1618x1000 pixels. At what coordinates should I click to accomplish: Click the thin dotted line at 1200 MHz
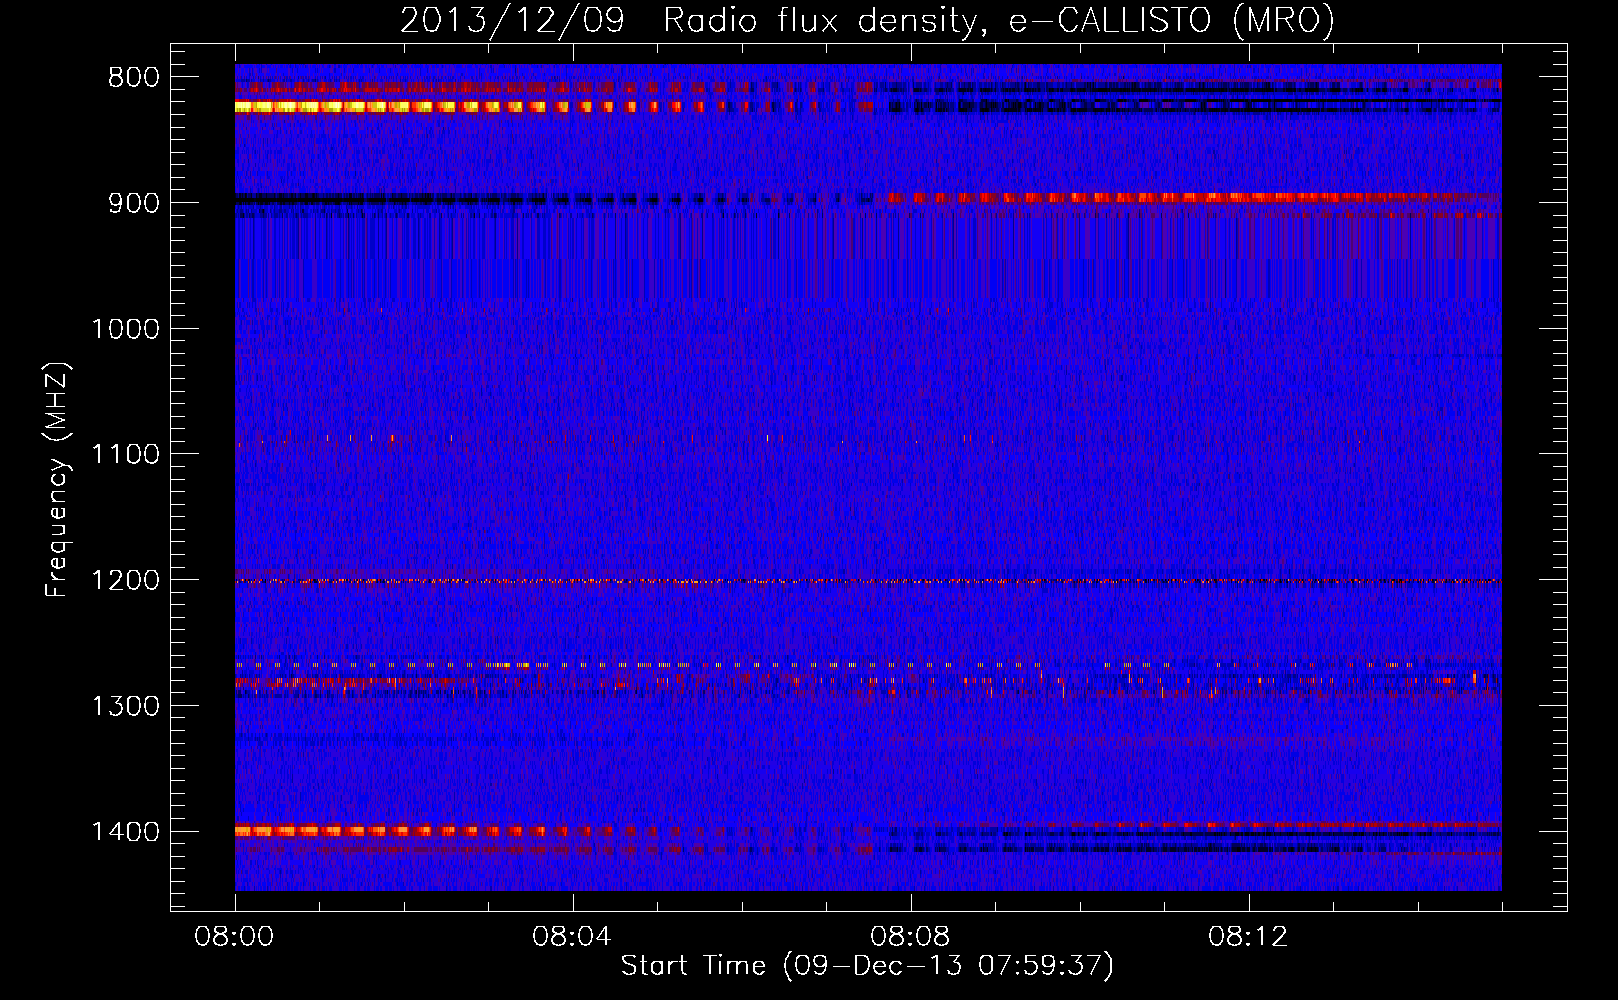[x=868, y=581]
